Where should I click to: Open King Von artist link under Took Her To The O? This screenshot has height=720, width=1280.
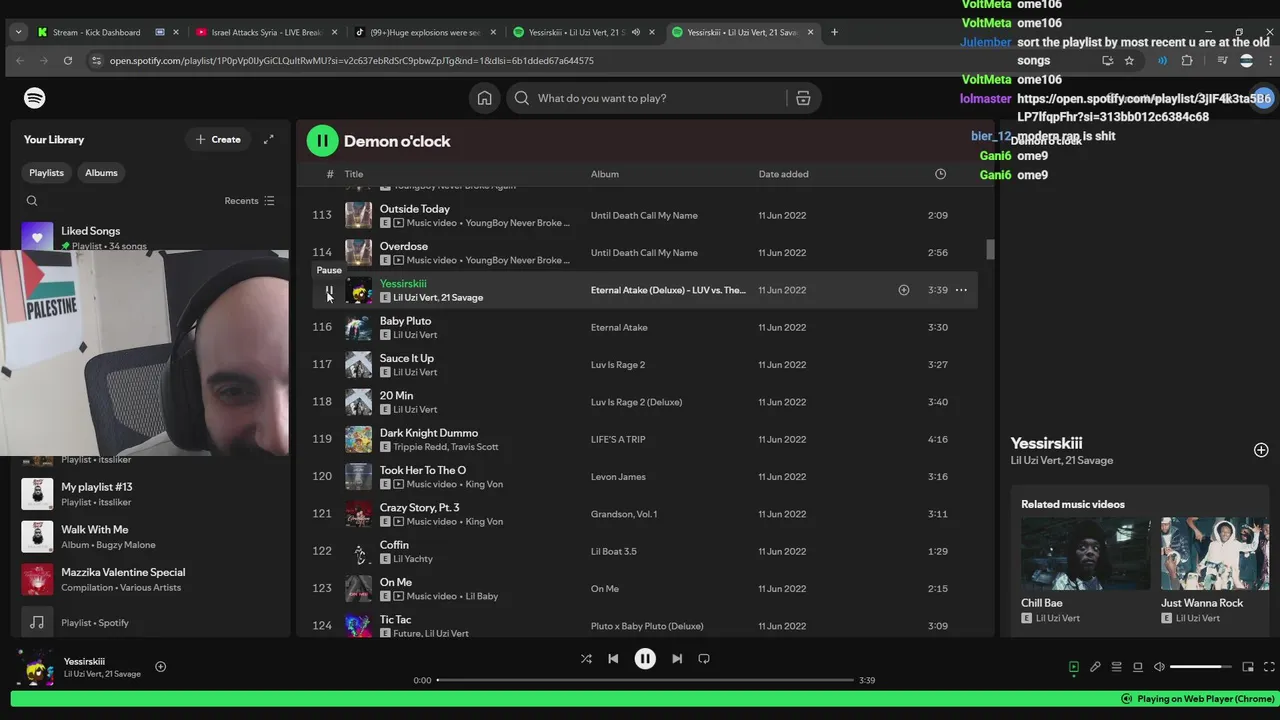(x=484, y=484)
